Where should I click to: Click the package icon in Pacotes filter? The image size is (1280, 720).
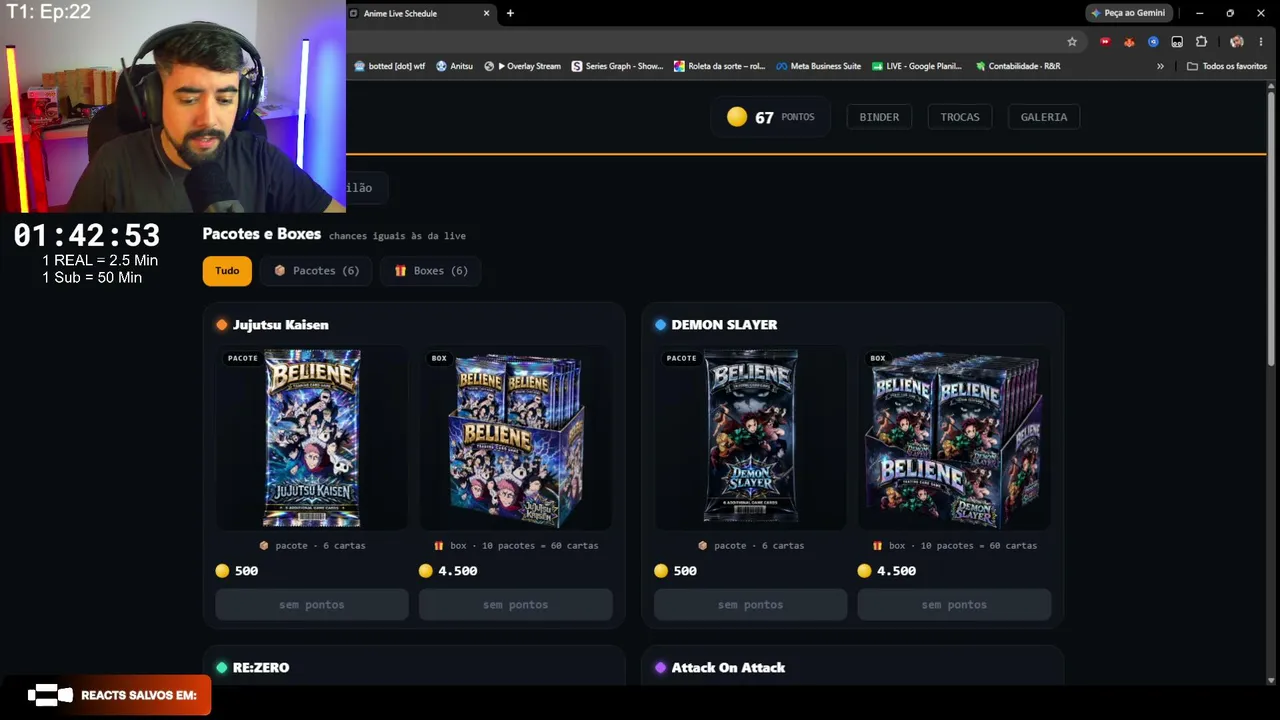(x=280, y=271)
